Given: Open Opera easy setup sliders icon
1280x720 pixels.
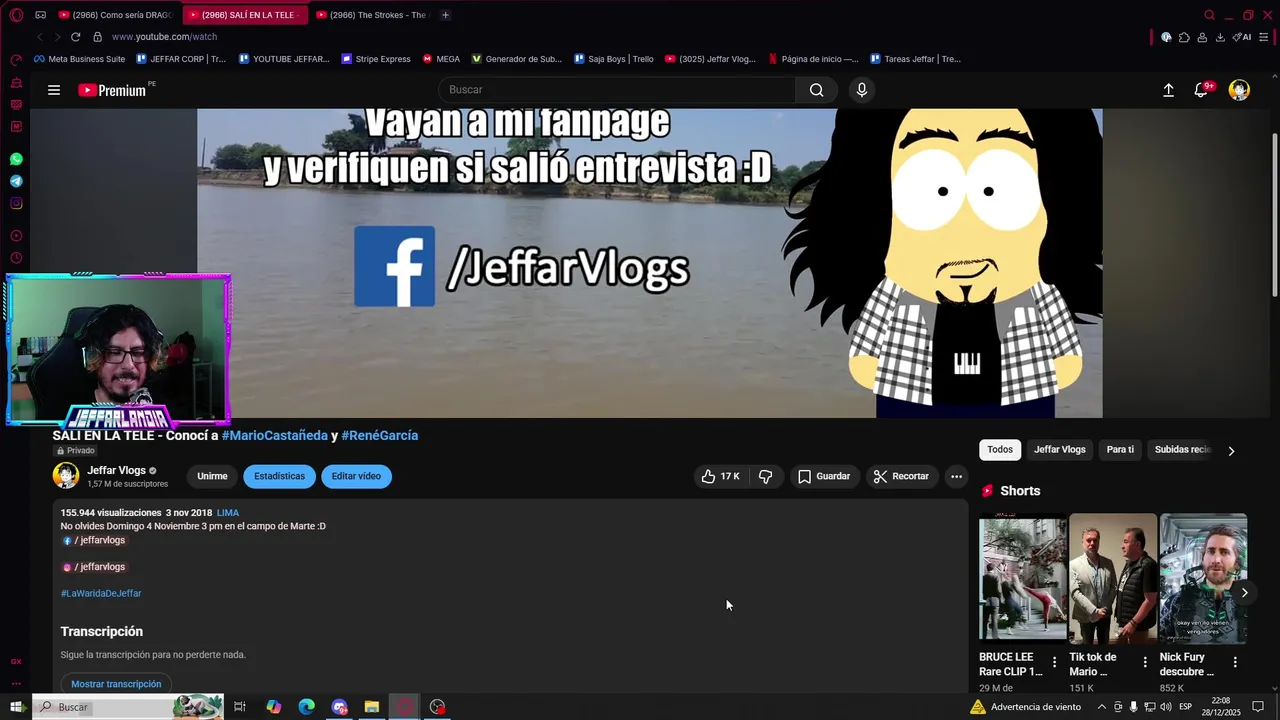Looking at the screenshot, I should tap(1265, 37).
